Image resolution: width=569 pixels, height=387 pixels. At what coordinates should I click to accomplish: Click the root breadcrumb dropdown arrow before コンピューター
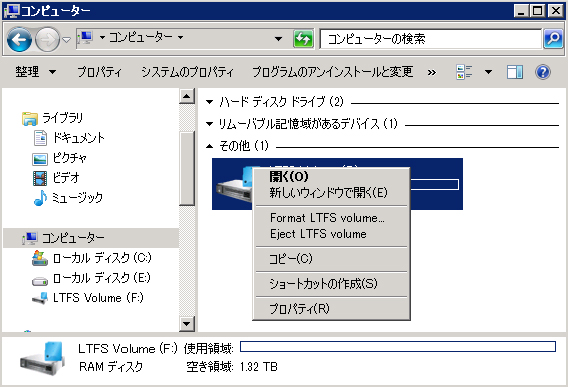click(x=102, y=37)
